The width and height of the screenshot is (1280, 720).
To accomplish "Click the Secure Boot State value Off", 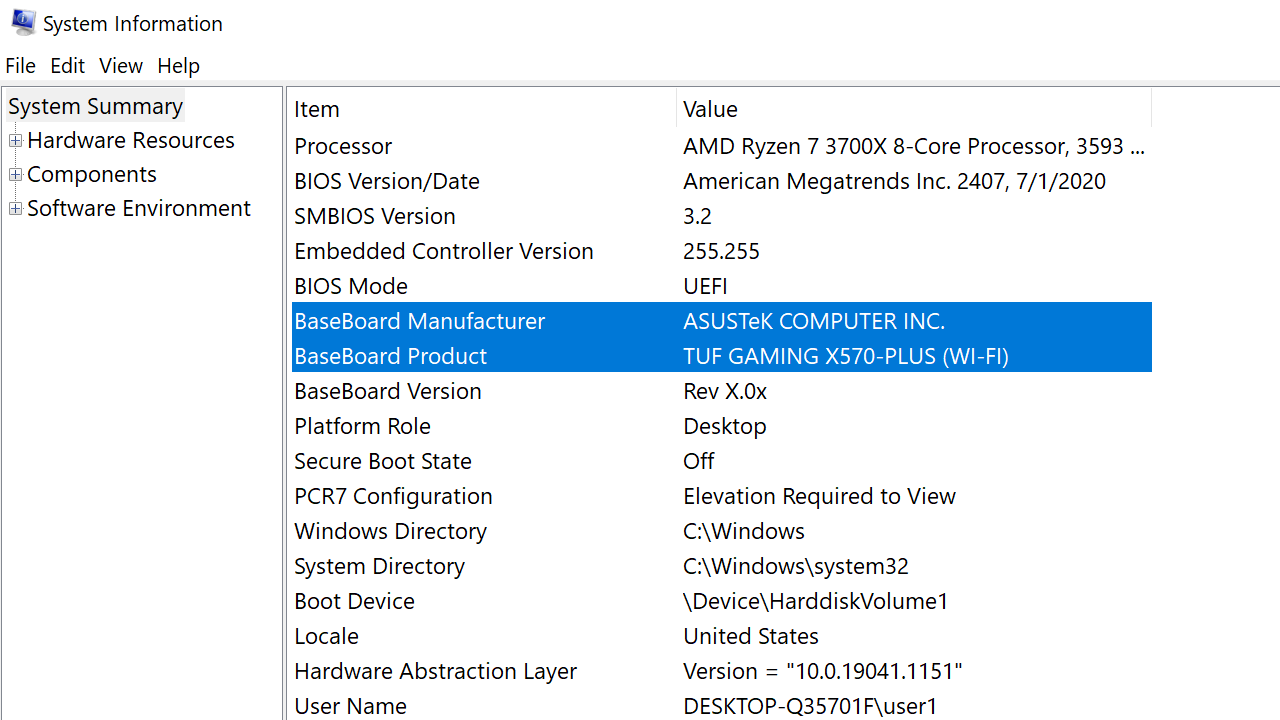I will (x=699, y=461).
